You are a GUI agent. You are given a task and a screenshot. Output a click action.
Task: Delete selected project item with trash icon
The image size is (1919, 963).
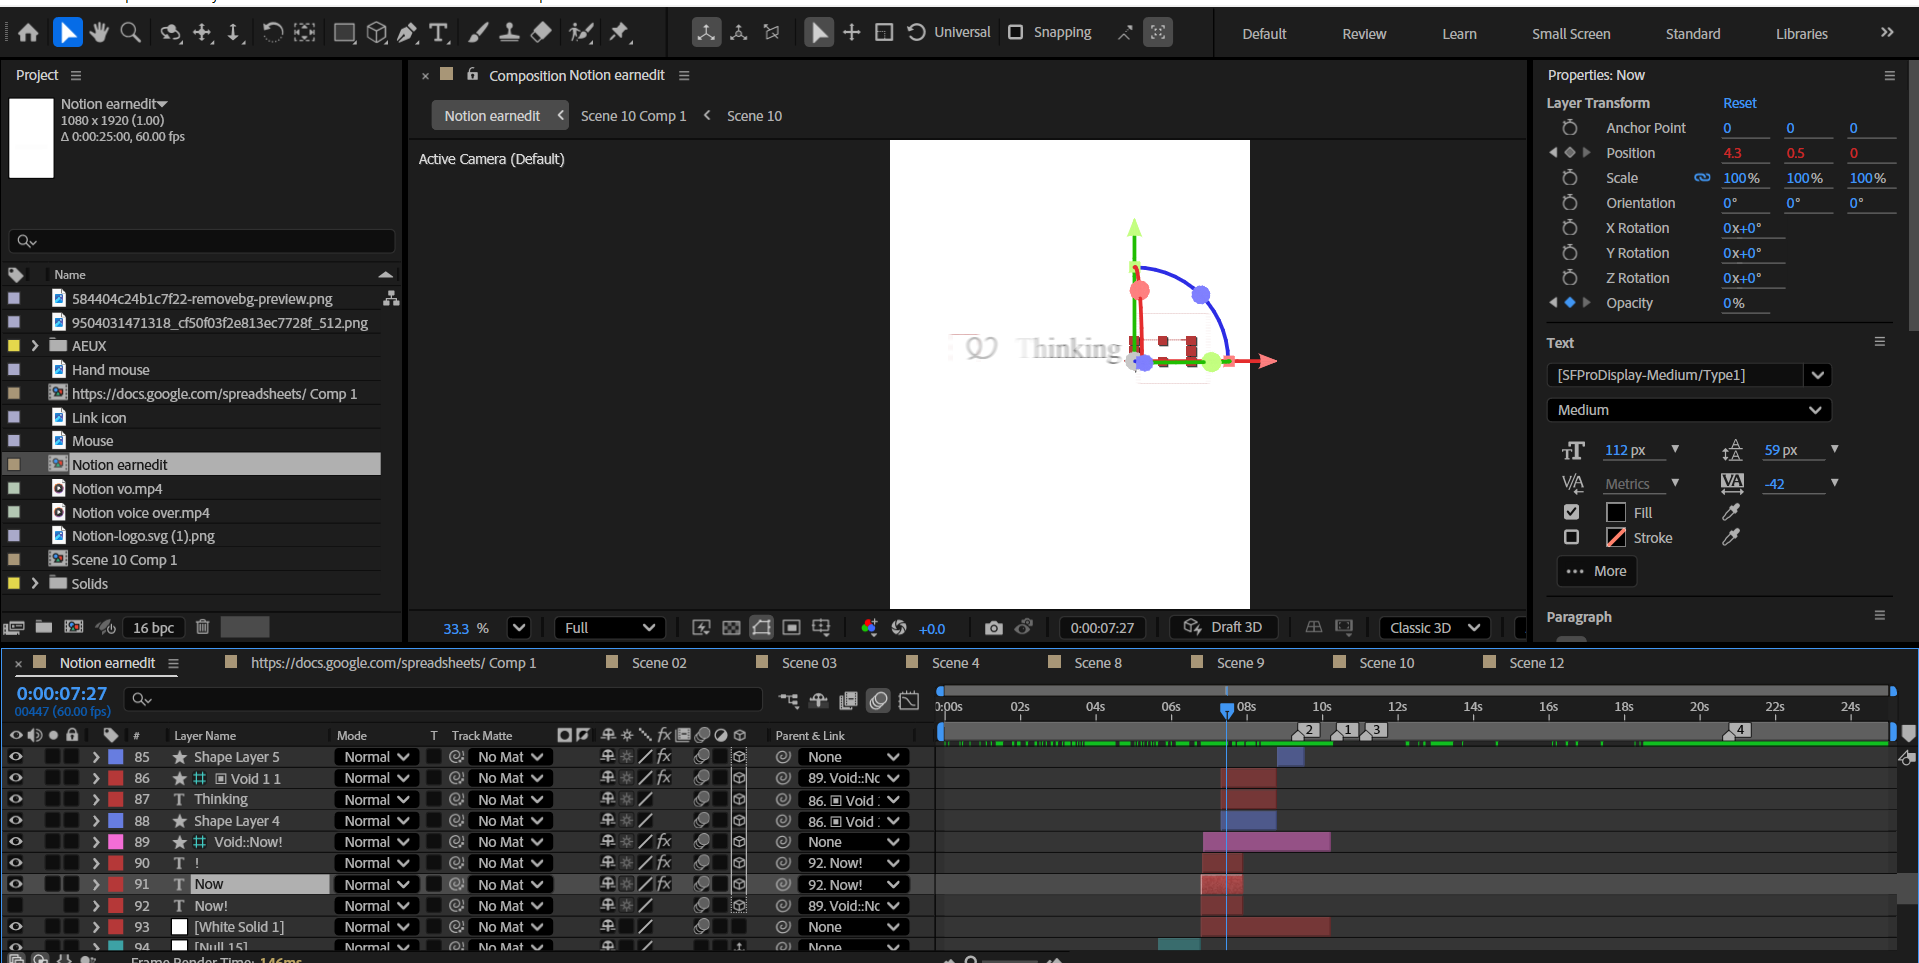(x=202, y=627)
